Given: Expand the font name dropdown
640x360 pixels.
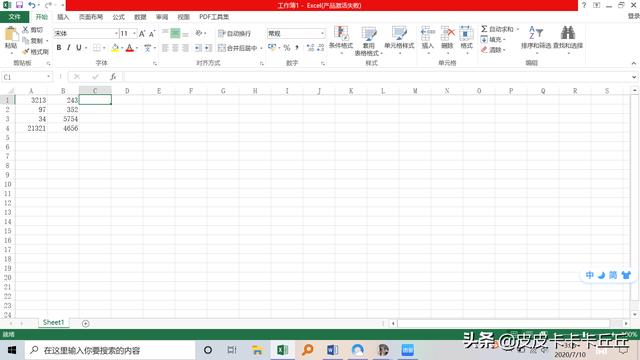Looking at the screenshot, I should tap(116, 33).
